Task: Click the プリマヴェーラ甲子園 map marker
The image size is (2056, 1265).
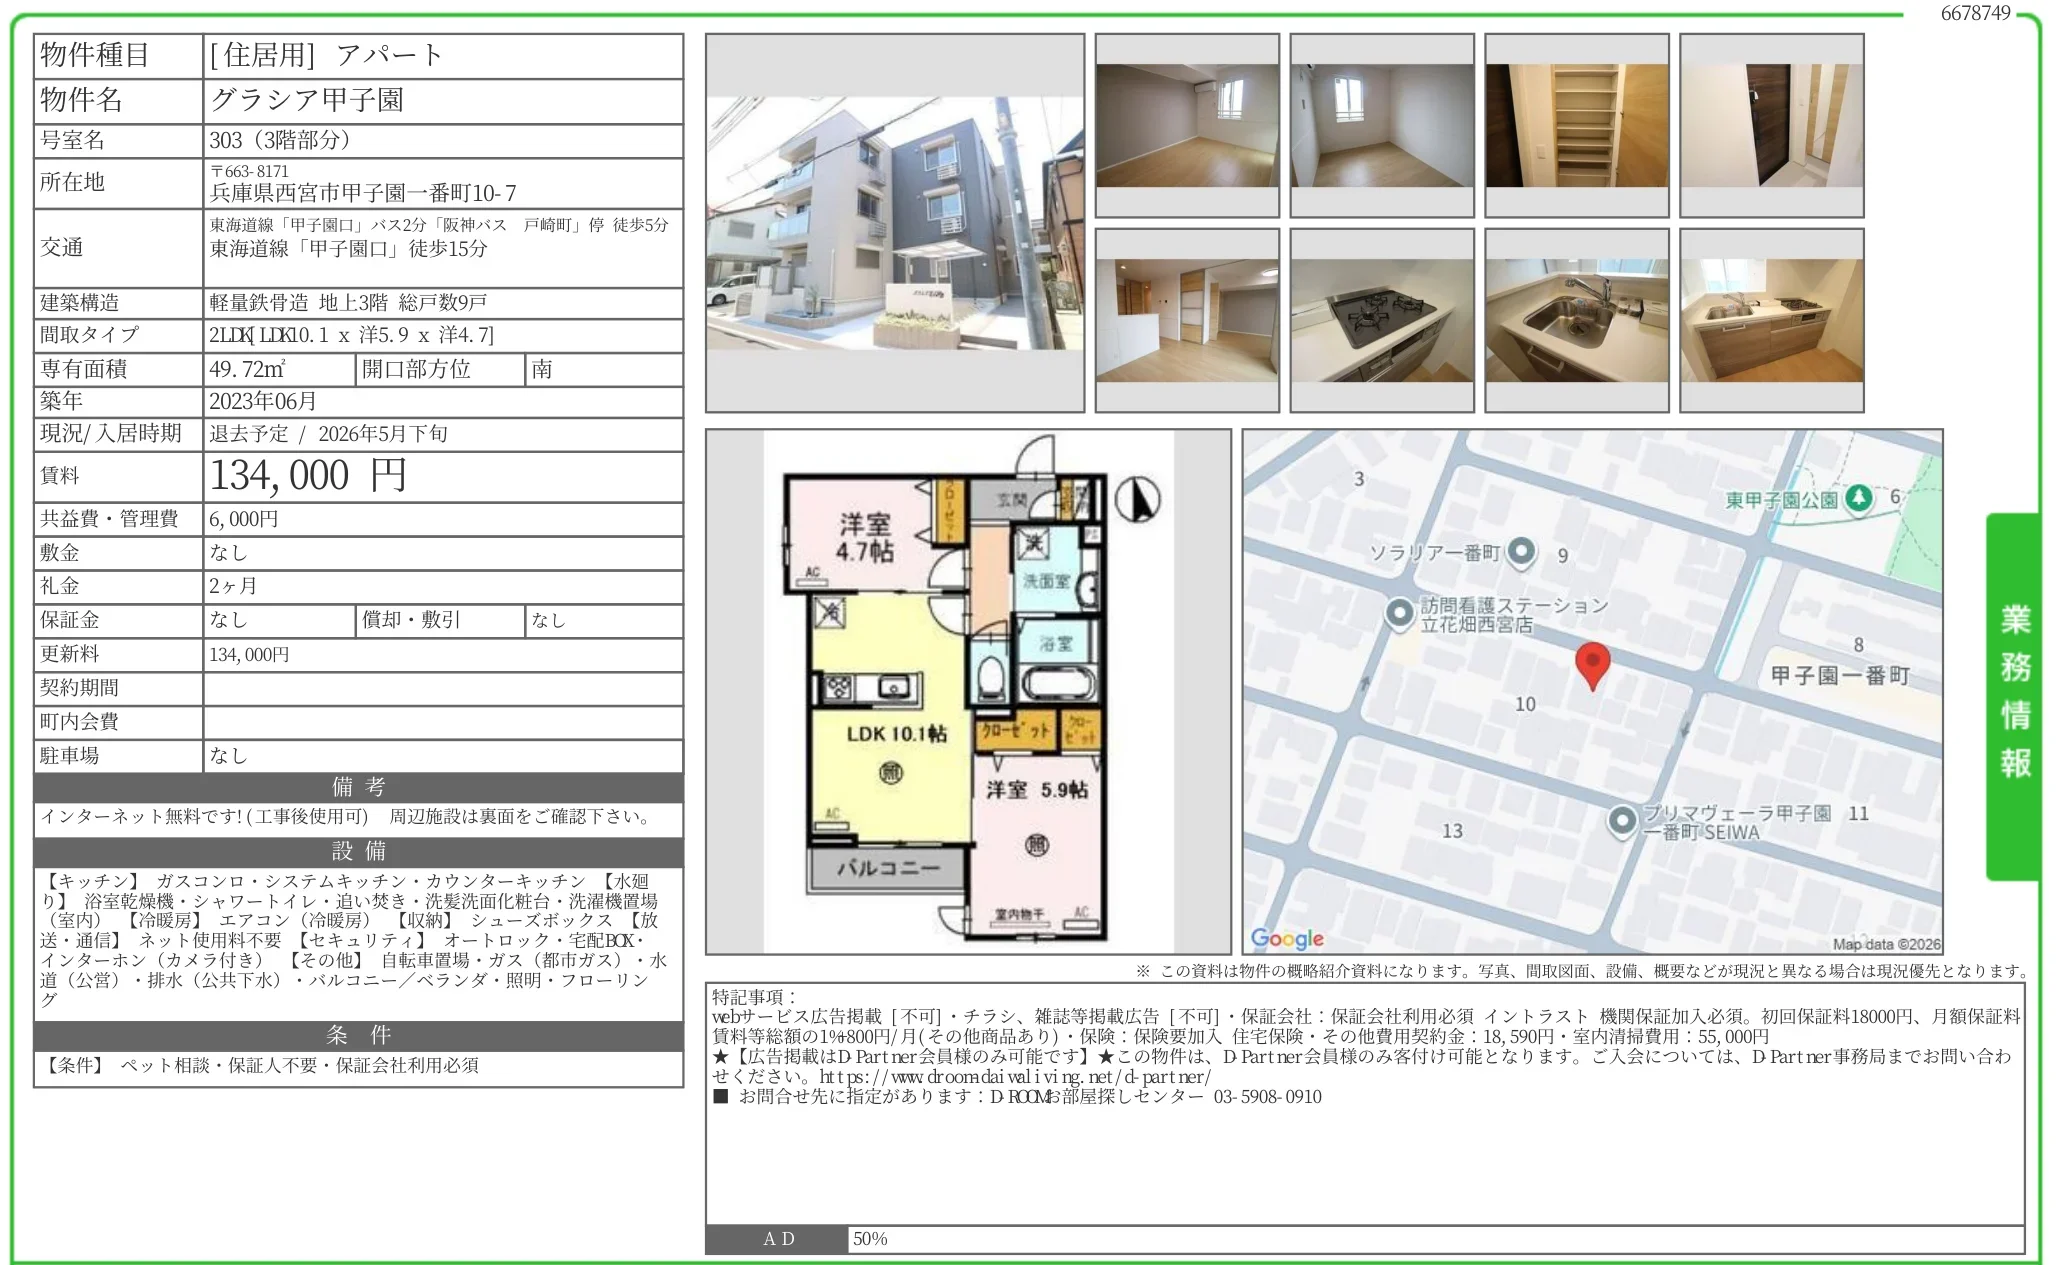Action: point(1621,821)
